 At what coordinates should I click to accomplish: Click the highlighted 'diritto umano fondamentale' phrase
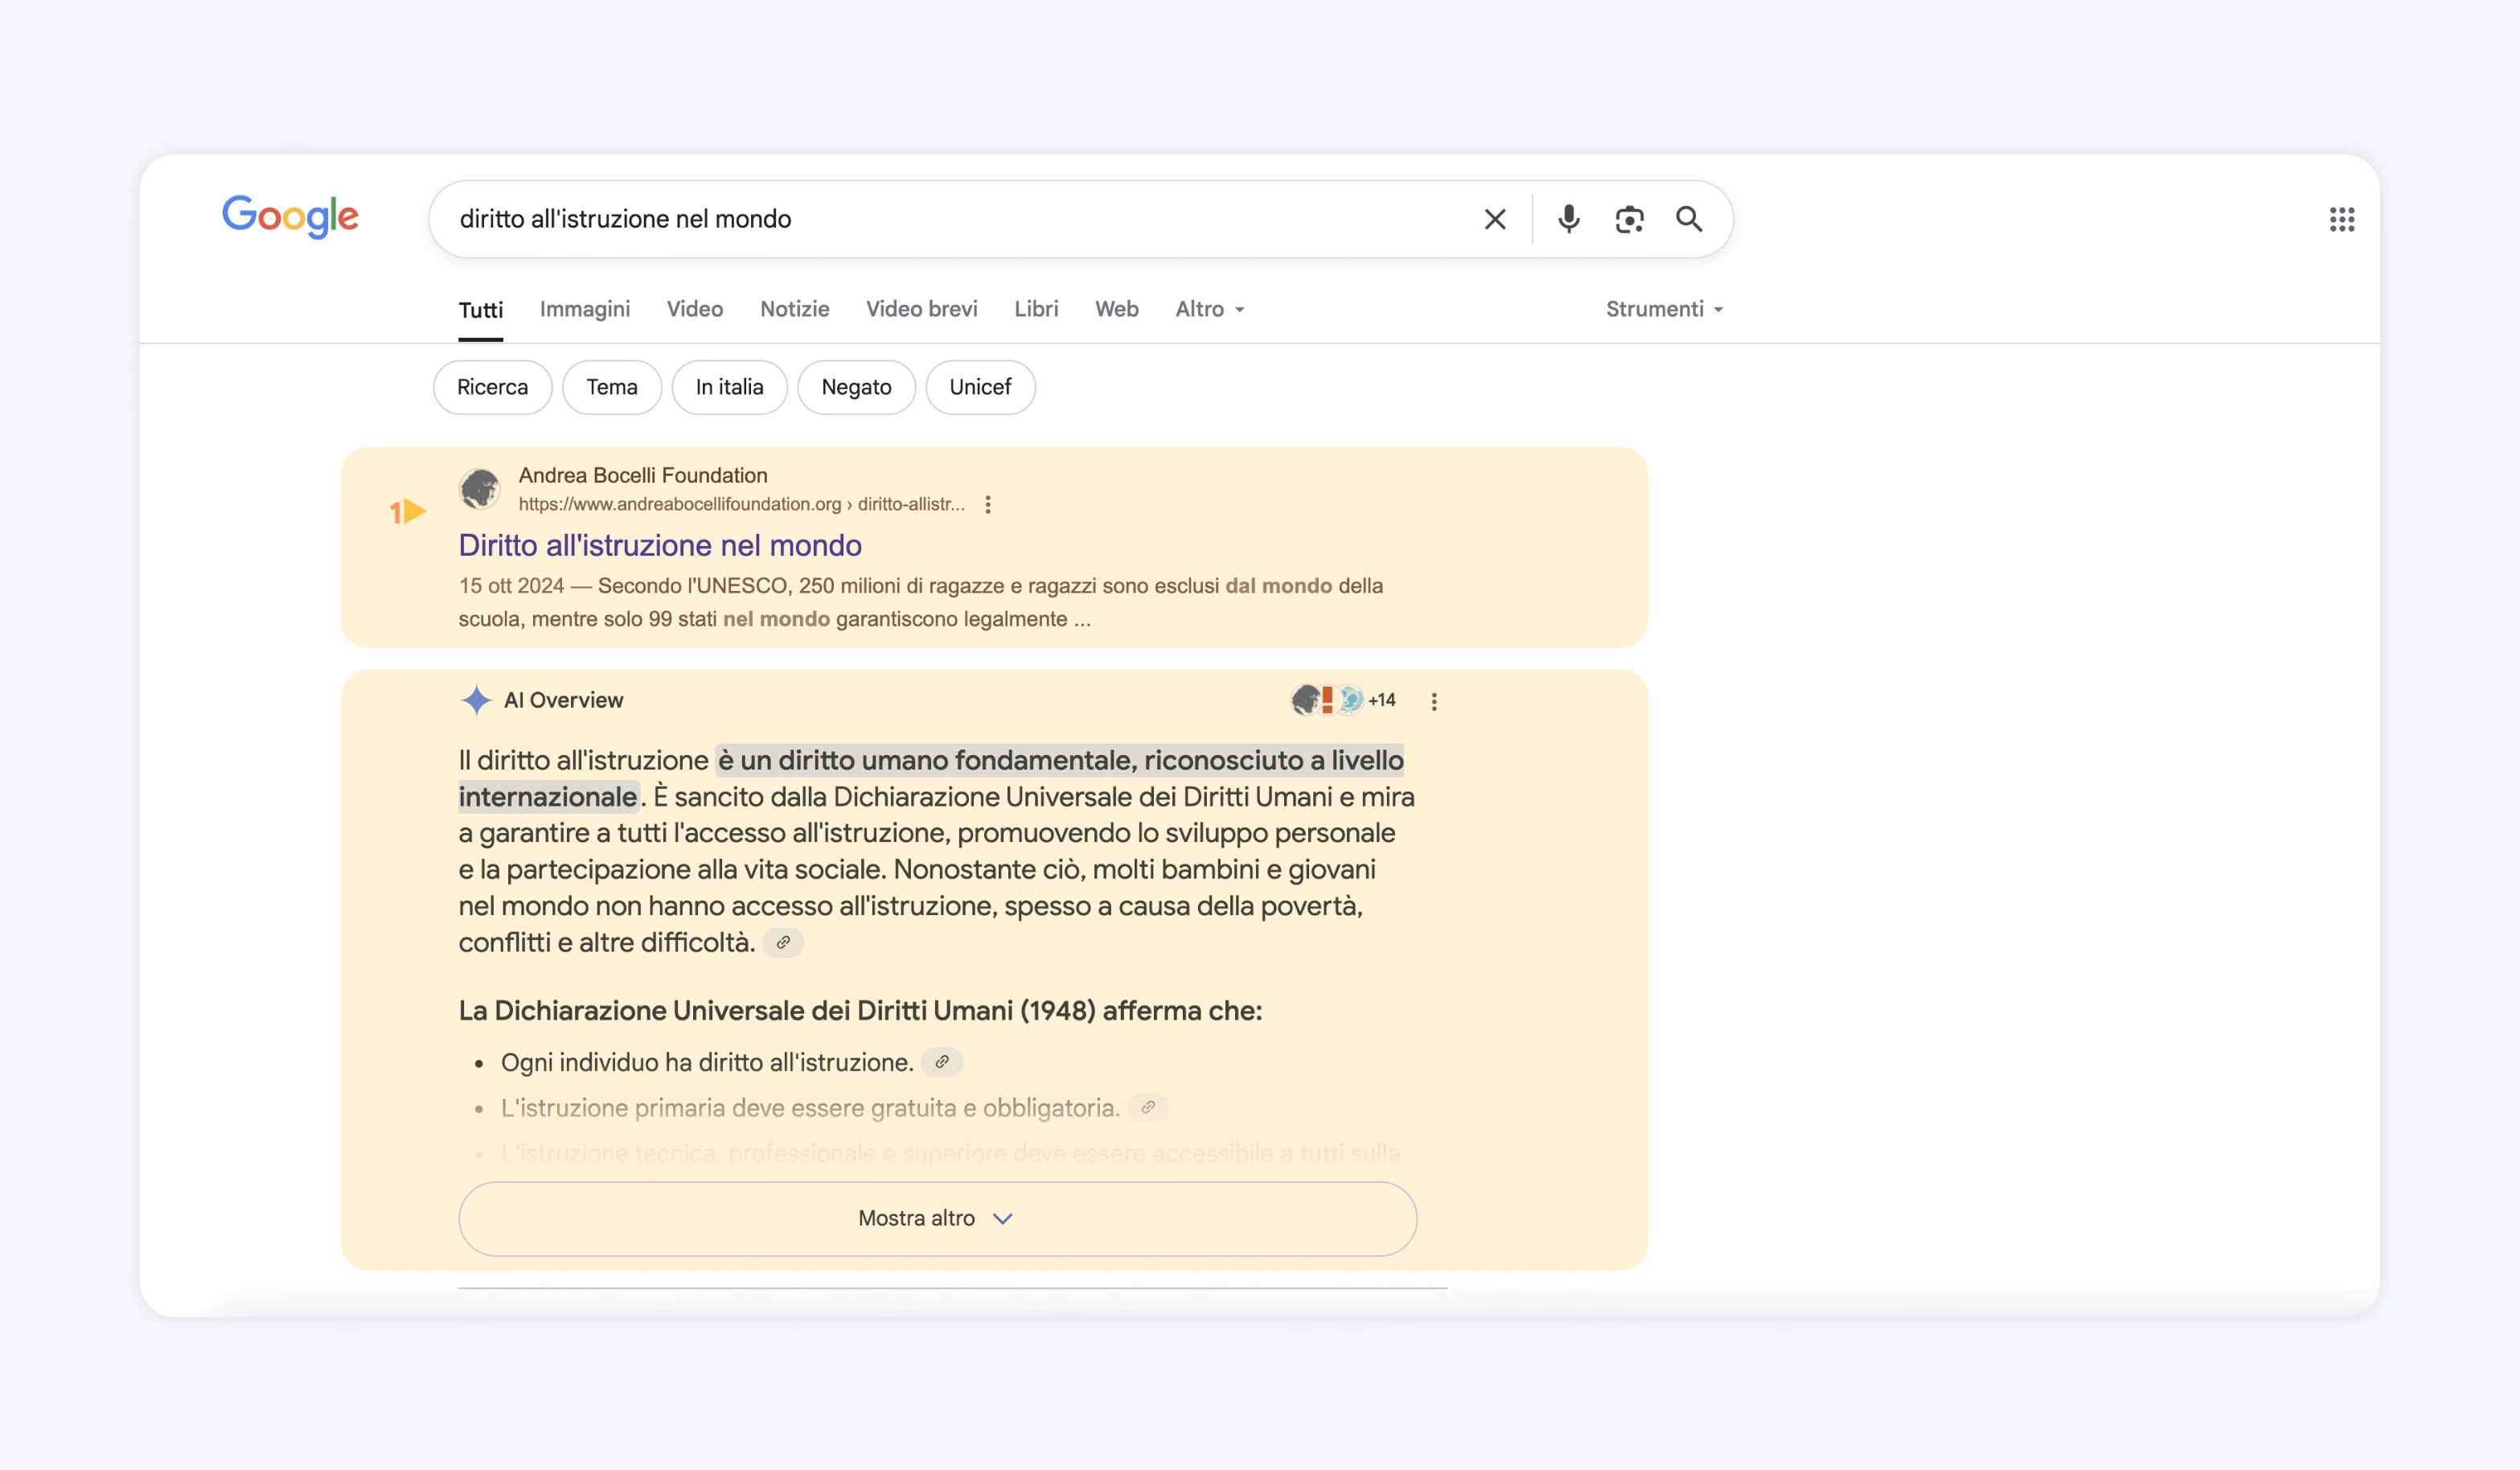[x=931, y=779]
